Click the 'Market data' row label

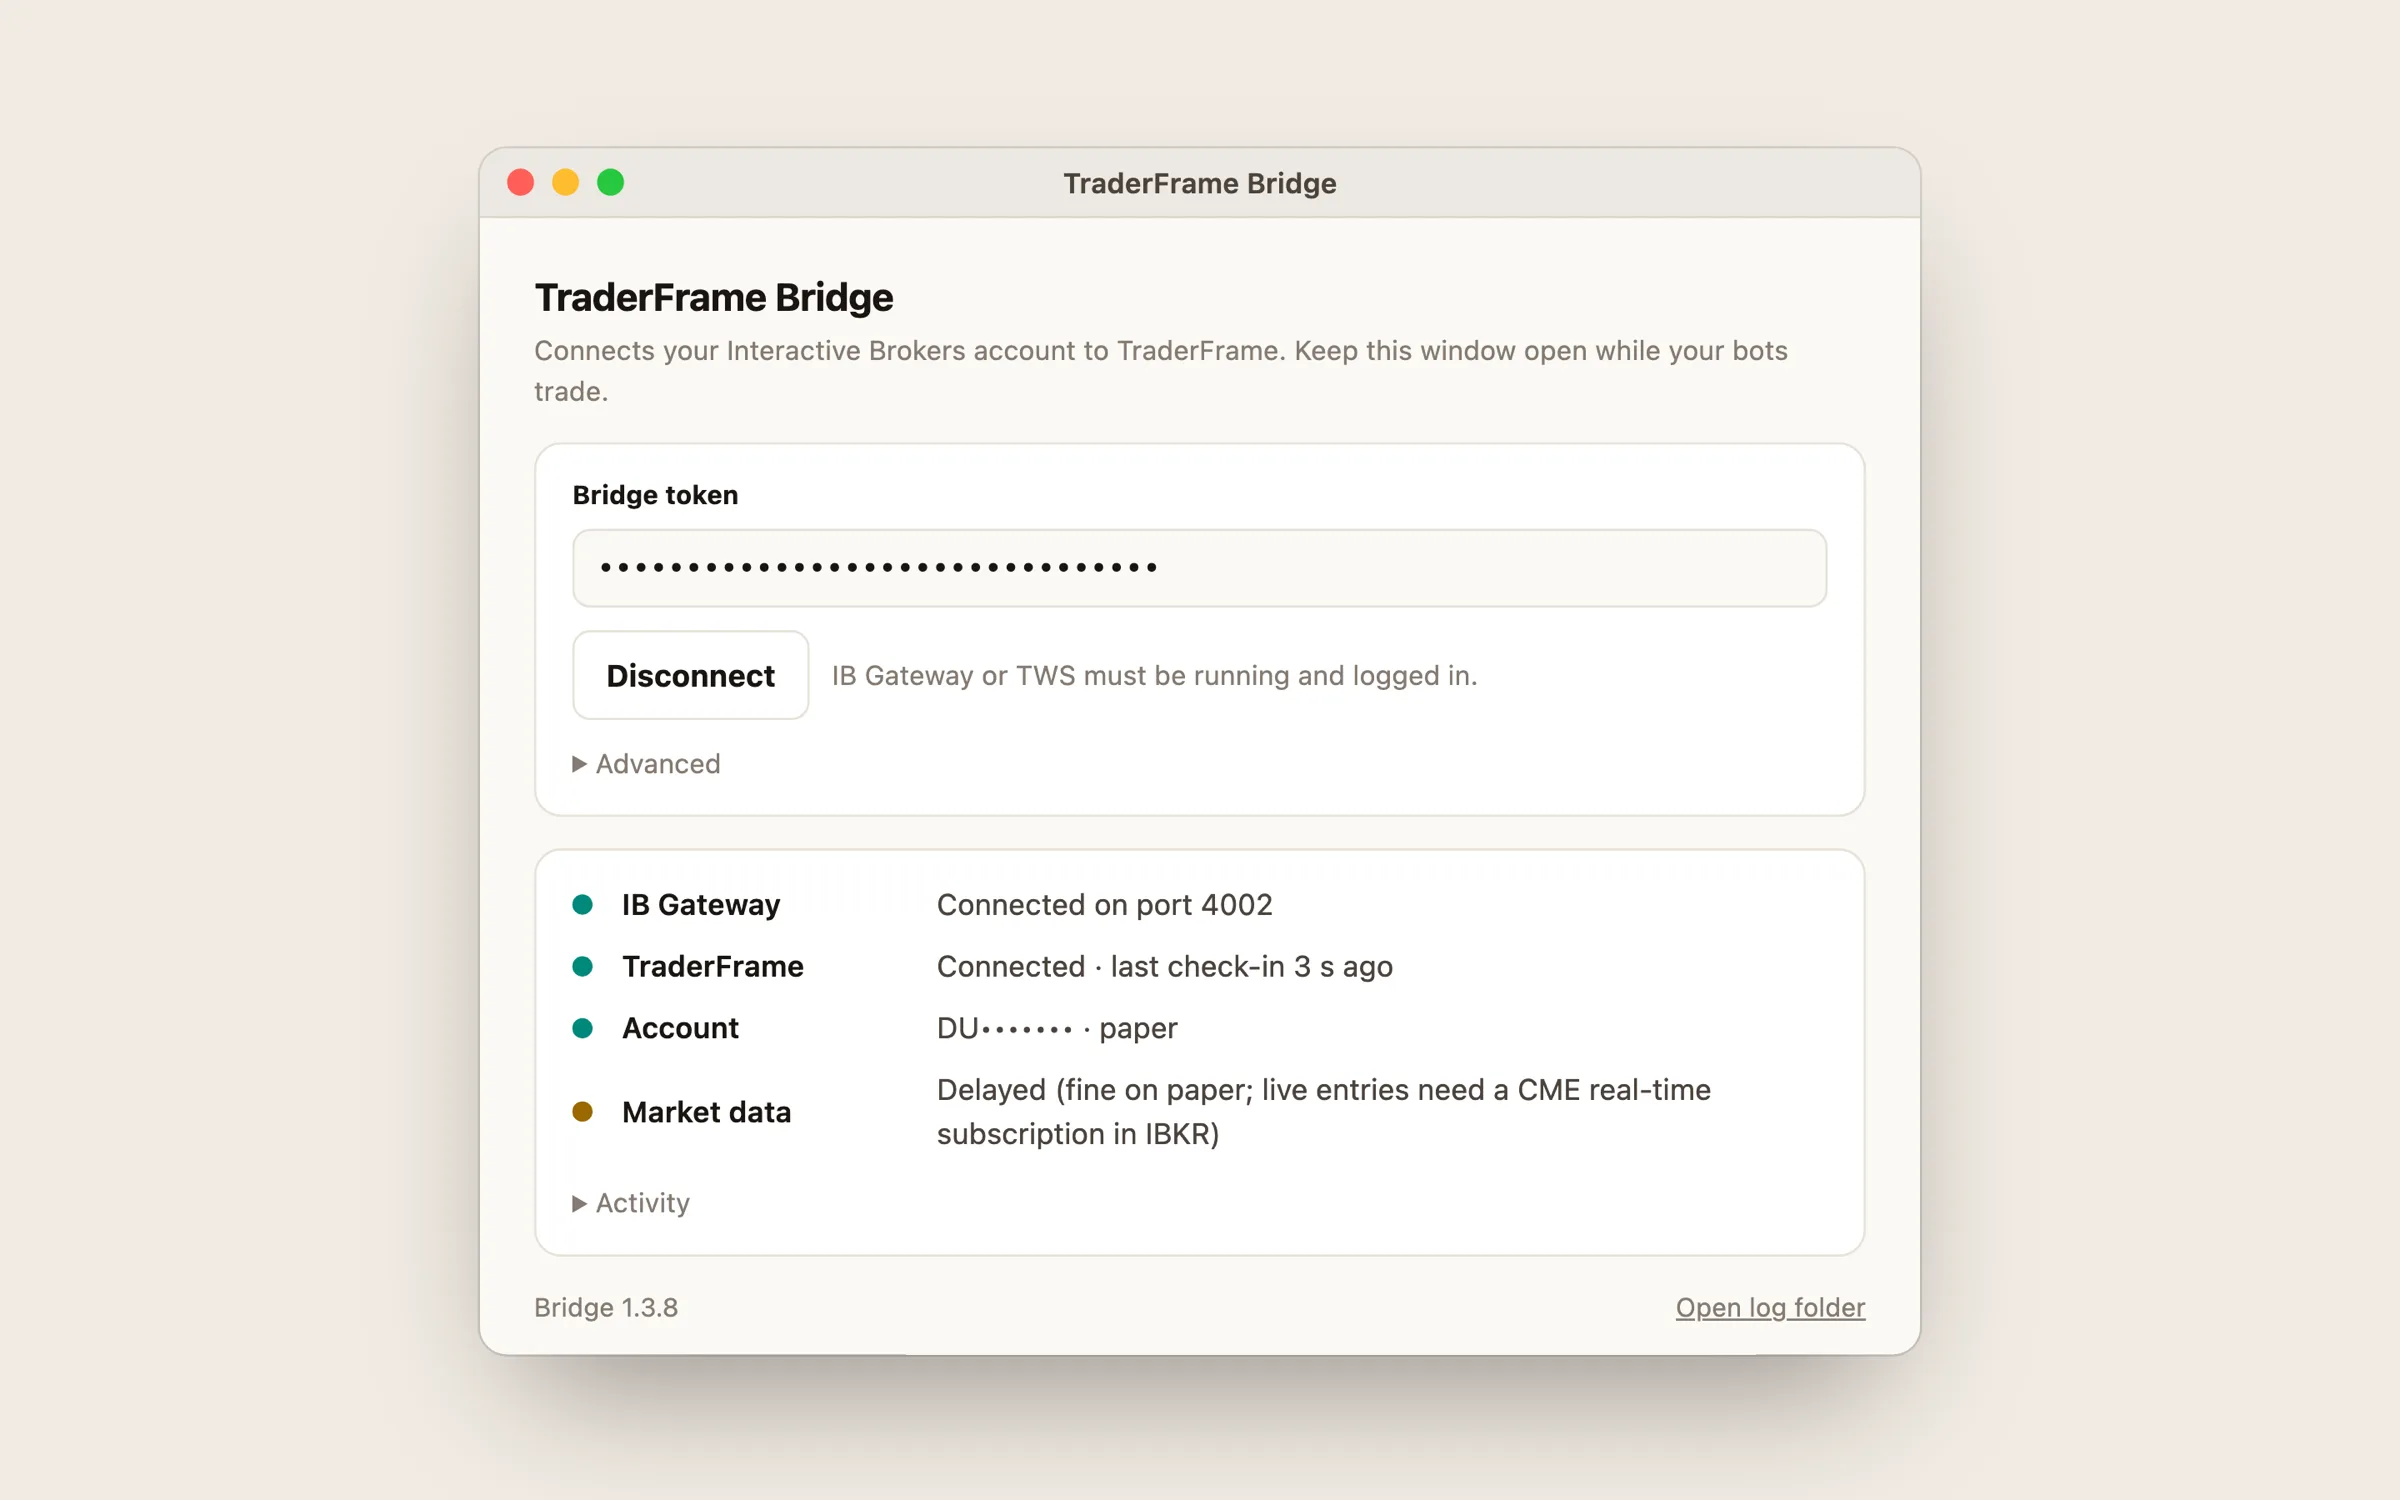coord(706,1112)
